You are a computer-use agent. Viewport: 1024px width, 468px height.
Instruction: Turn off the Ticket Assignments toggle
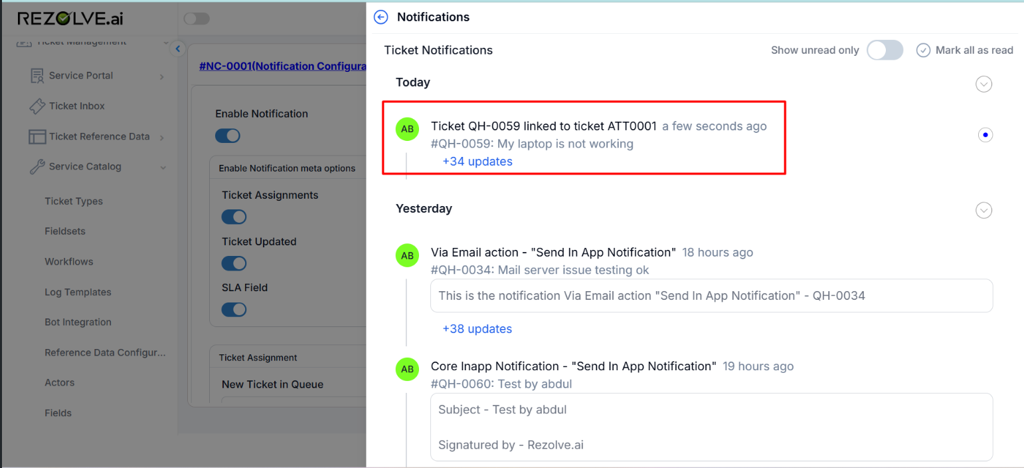pyautogui.click(x=233, y=217)
